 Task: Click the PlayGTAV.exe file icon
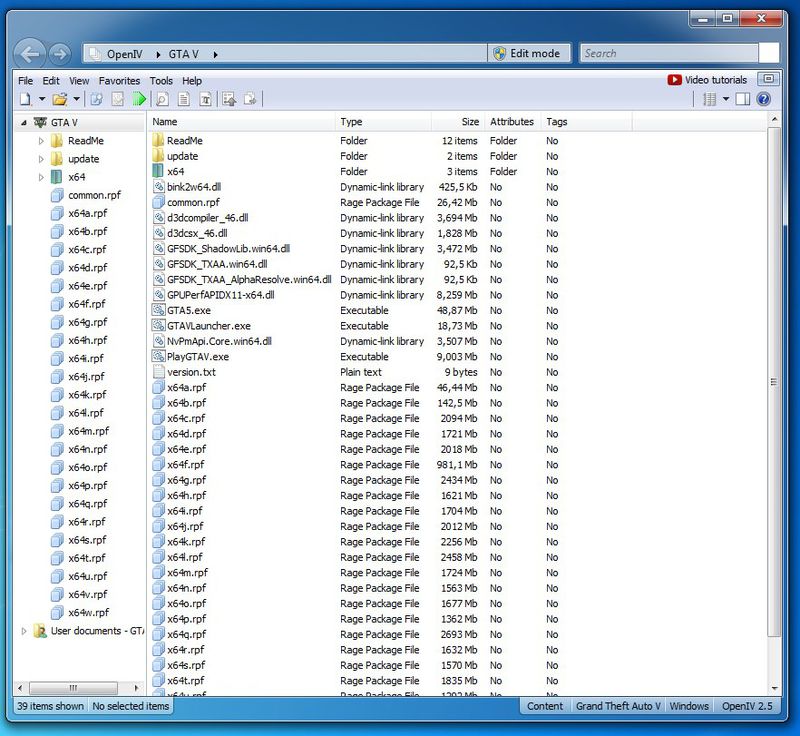[158, 357]
